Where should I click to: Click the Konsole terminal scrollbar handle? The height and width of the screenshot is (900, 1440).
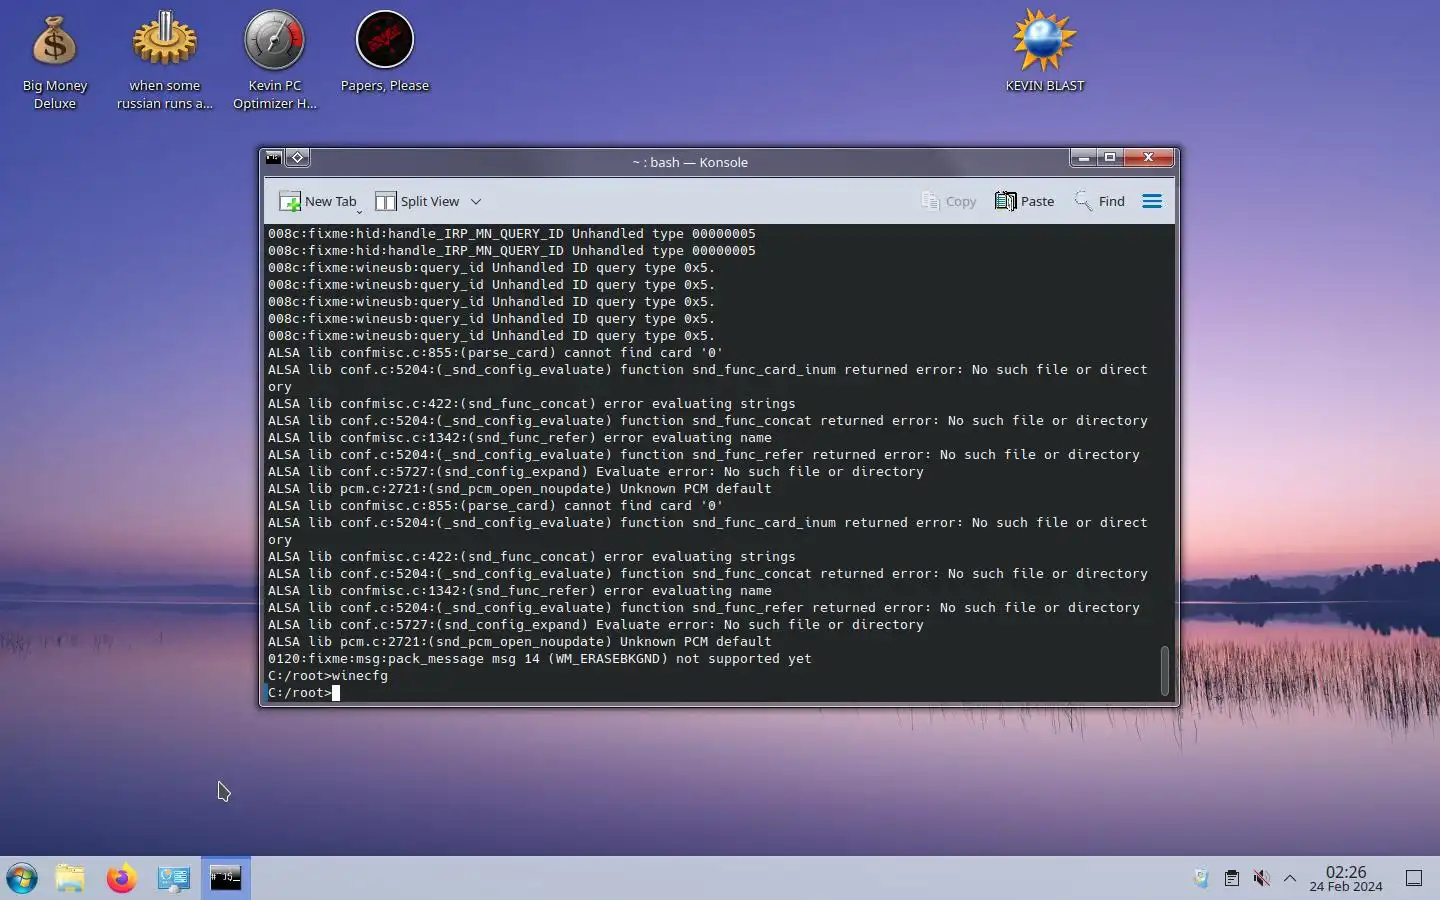tap(1164, 670)
